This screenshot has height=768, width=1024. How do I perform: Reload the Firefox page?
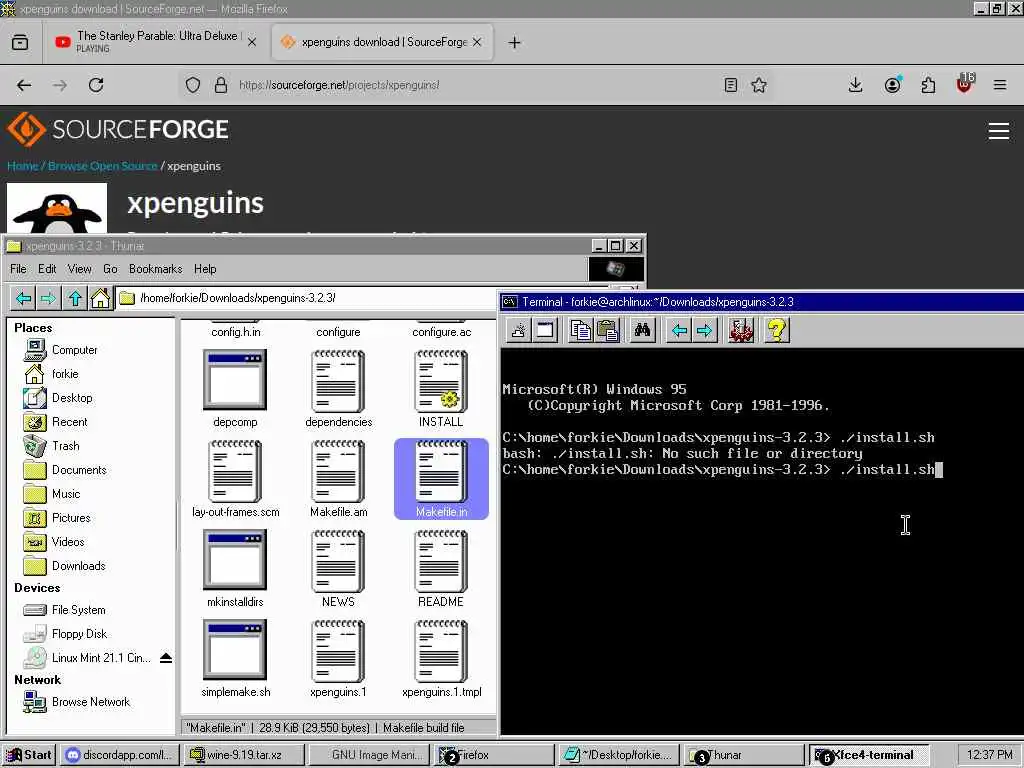(x=96, y=85)
